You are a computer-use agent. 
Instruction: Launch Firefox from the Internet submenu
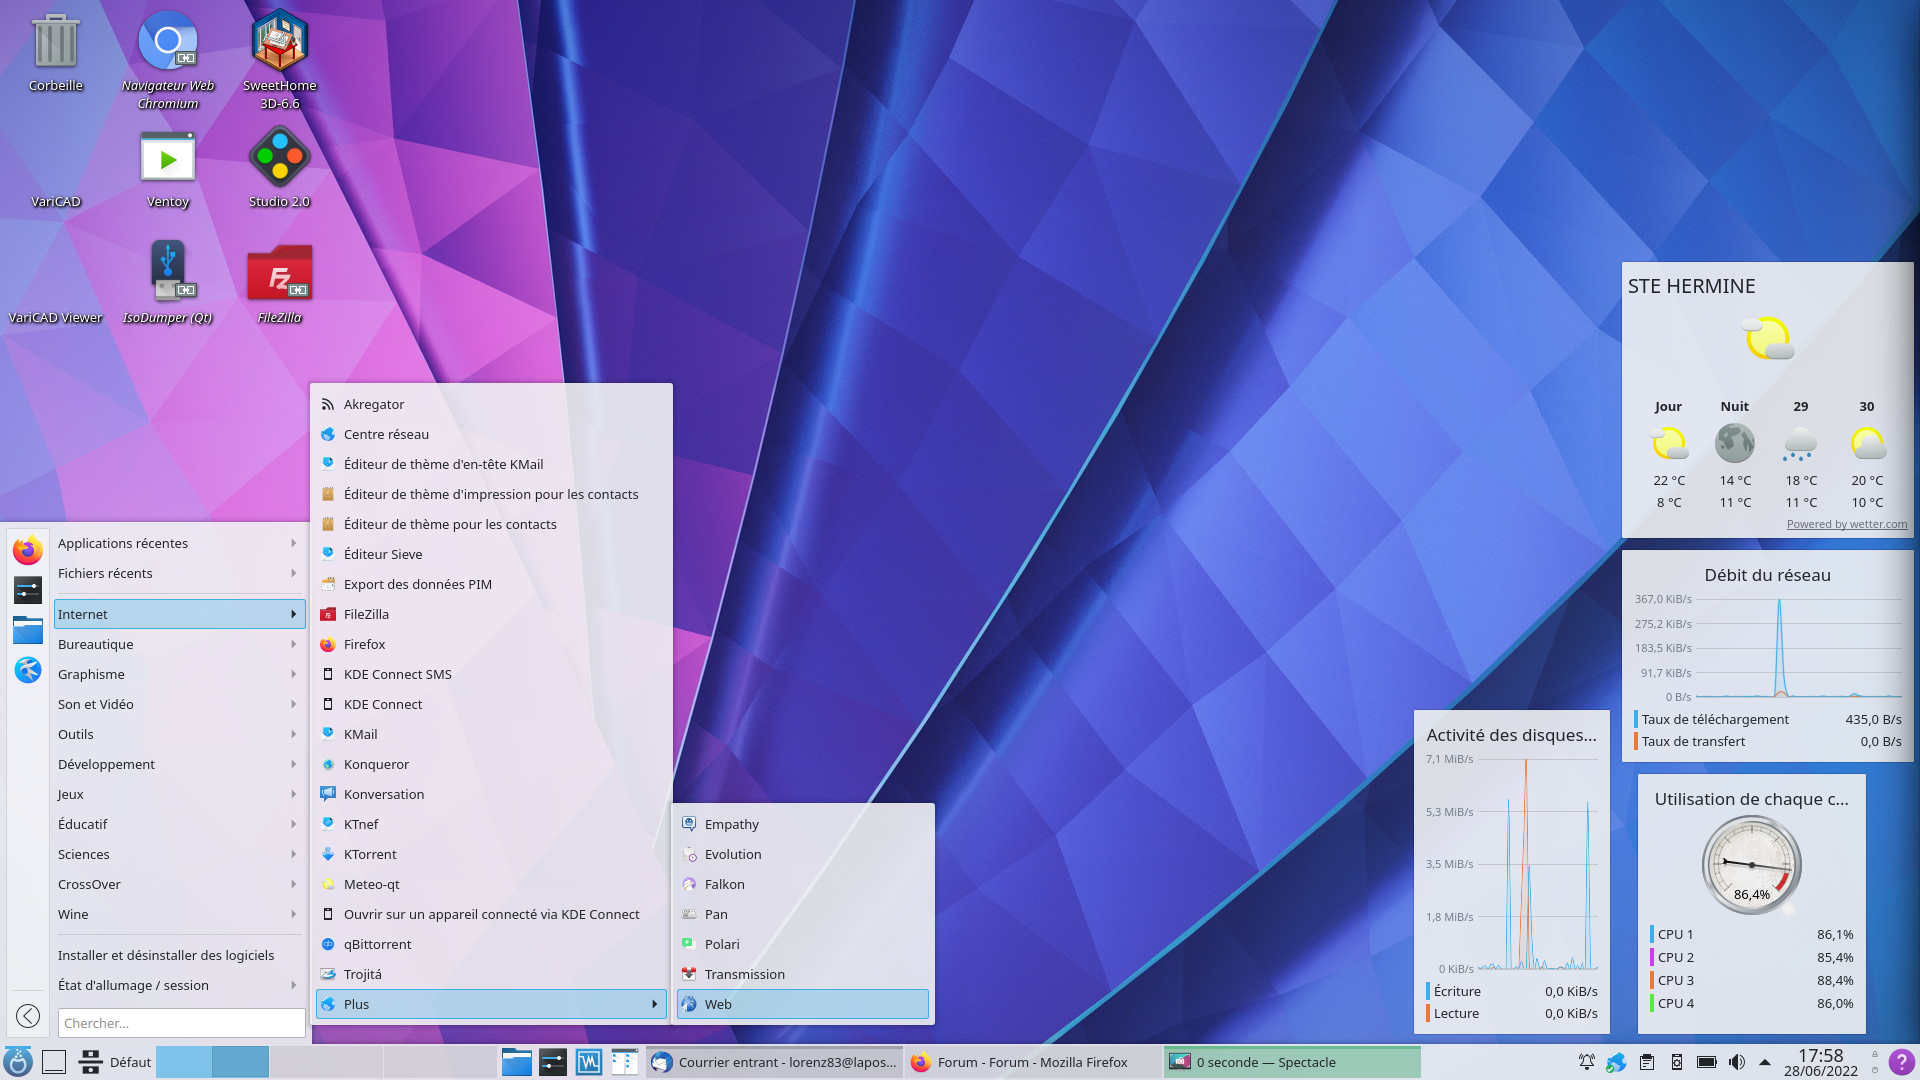pyautogui.click(x=491, y=644)
